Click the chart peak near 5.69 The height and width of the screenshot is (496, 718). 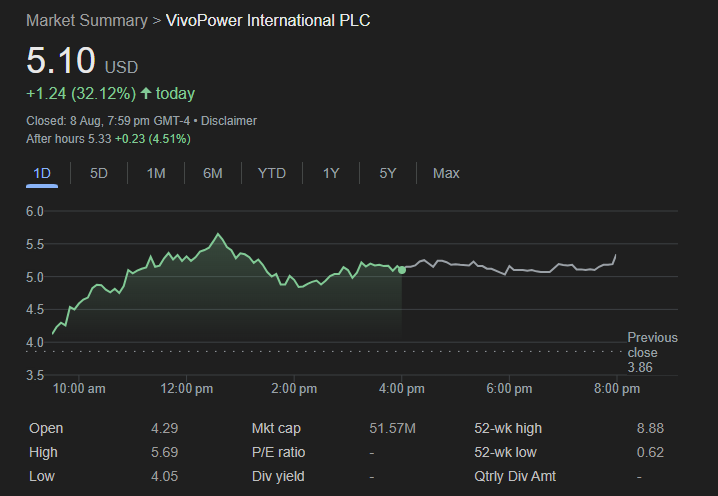(x=218, y=234)
